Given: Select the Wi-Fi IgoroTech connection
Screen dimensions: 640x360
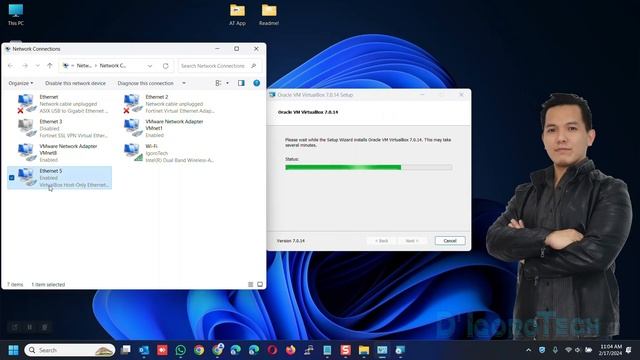Looking at the screenshot, I should (x=169, y=153).
